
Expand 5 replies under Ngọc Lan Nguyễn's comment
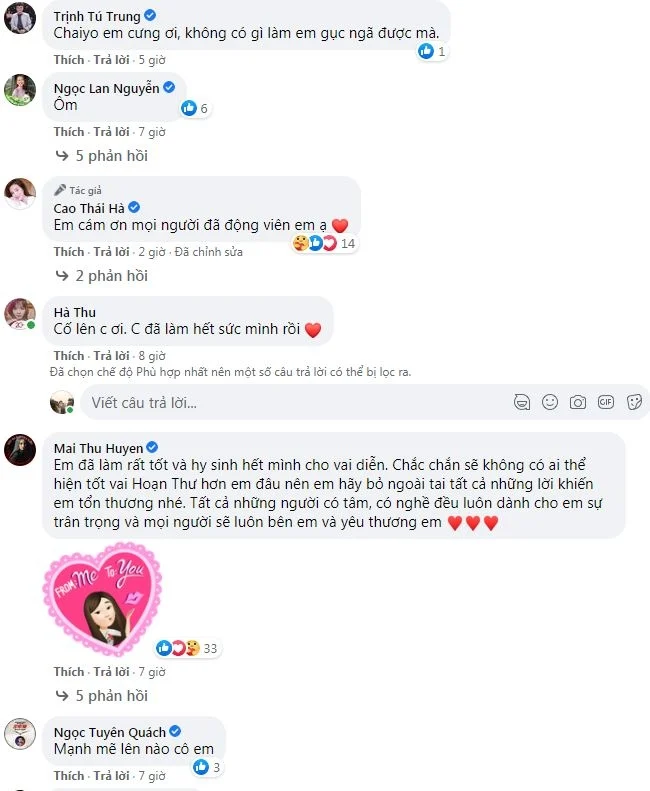click(x=111, y=155)
